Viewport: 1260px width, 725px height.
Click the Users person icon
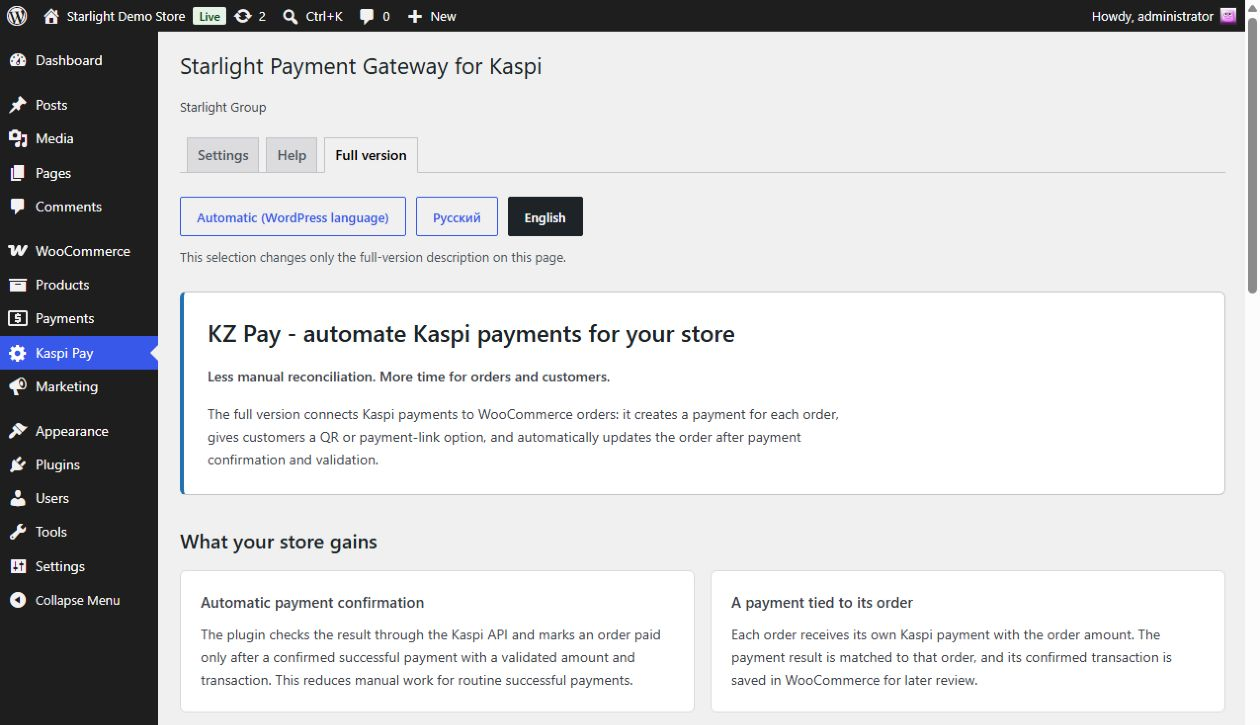pyautogui.click(x=18, y=498)
